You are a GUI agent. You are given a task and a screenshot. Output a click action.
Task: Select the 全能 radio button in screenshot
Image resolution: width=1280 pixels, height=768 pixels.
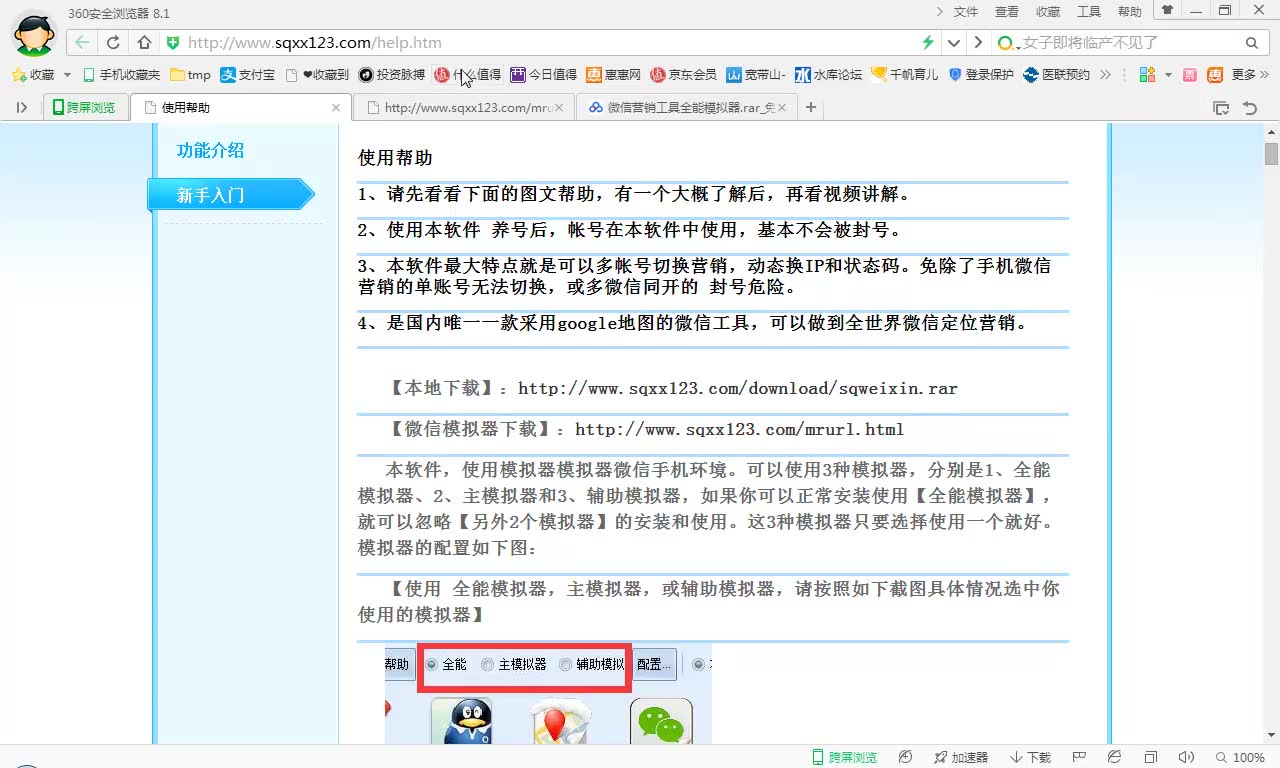pos(432,664)
